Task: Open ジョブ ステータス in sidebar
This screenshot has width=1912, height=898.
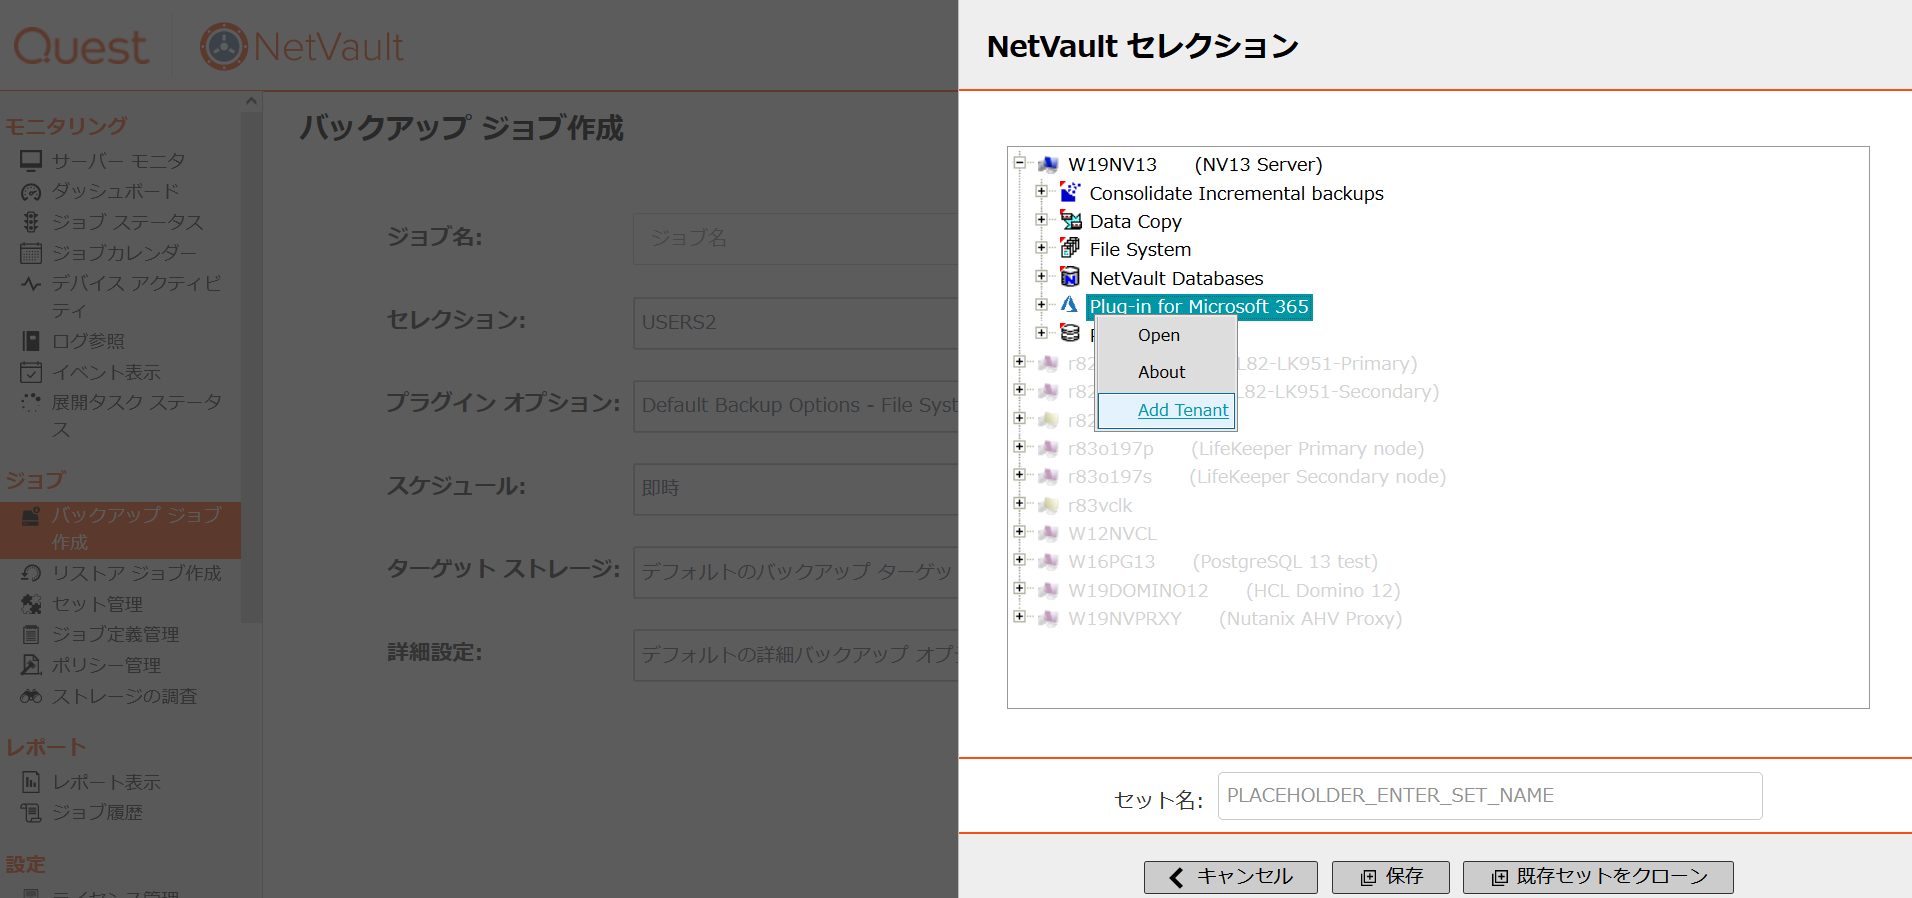Action: click(127, 222)
